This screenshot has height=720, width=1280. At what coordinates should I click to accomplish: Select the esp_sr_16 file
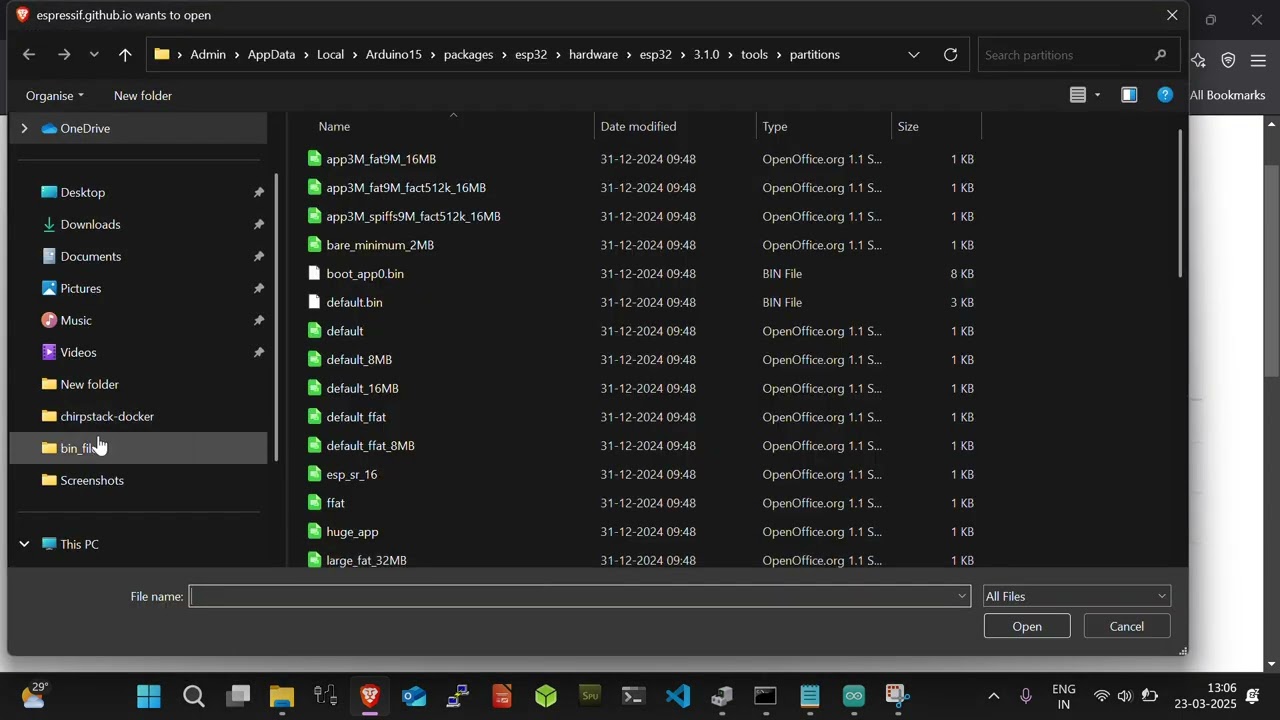351,475
